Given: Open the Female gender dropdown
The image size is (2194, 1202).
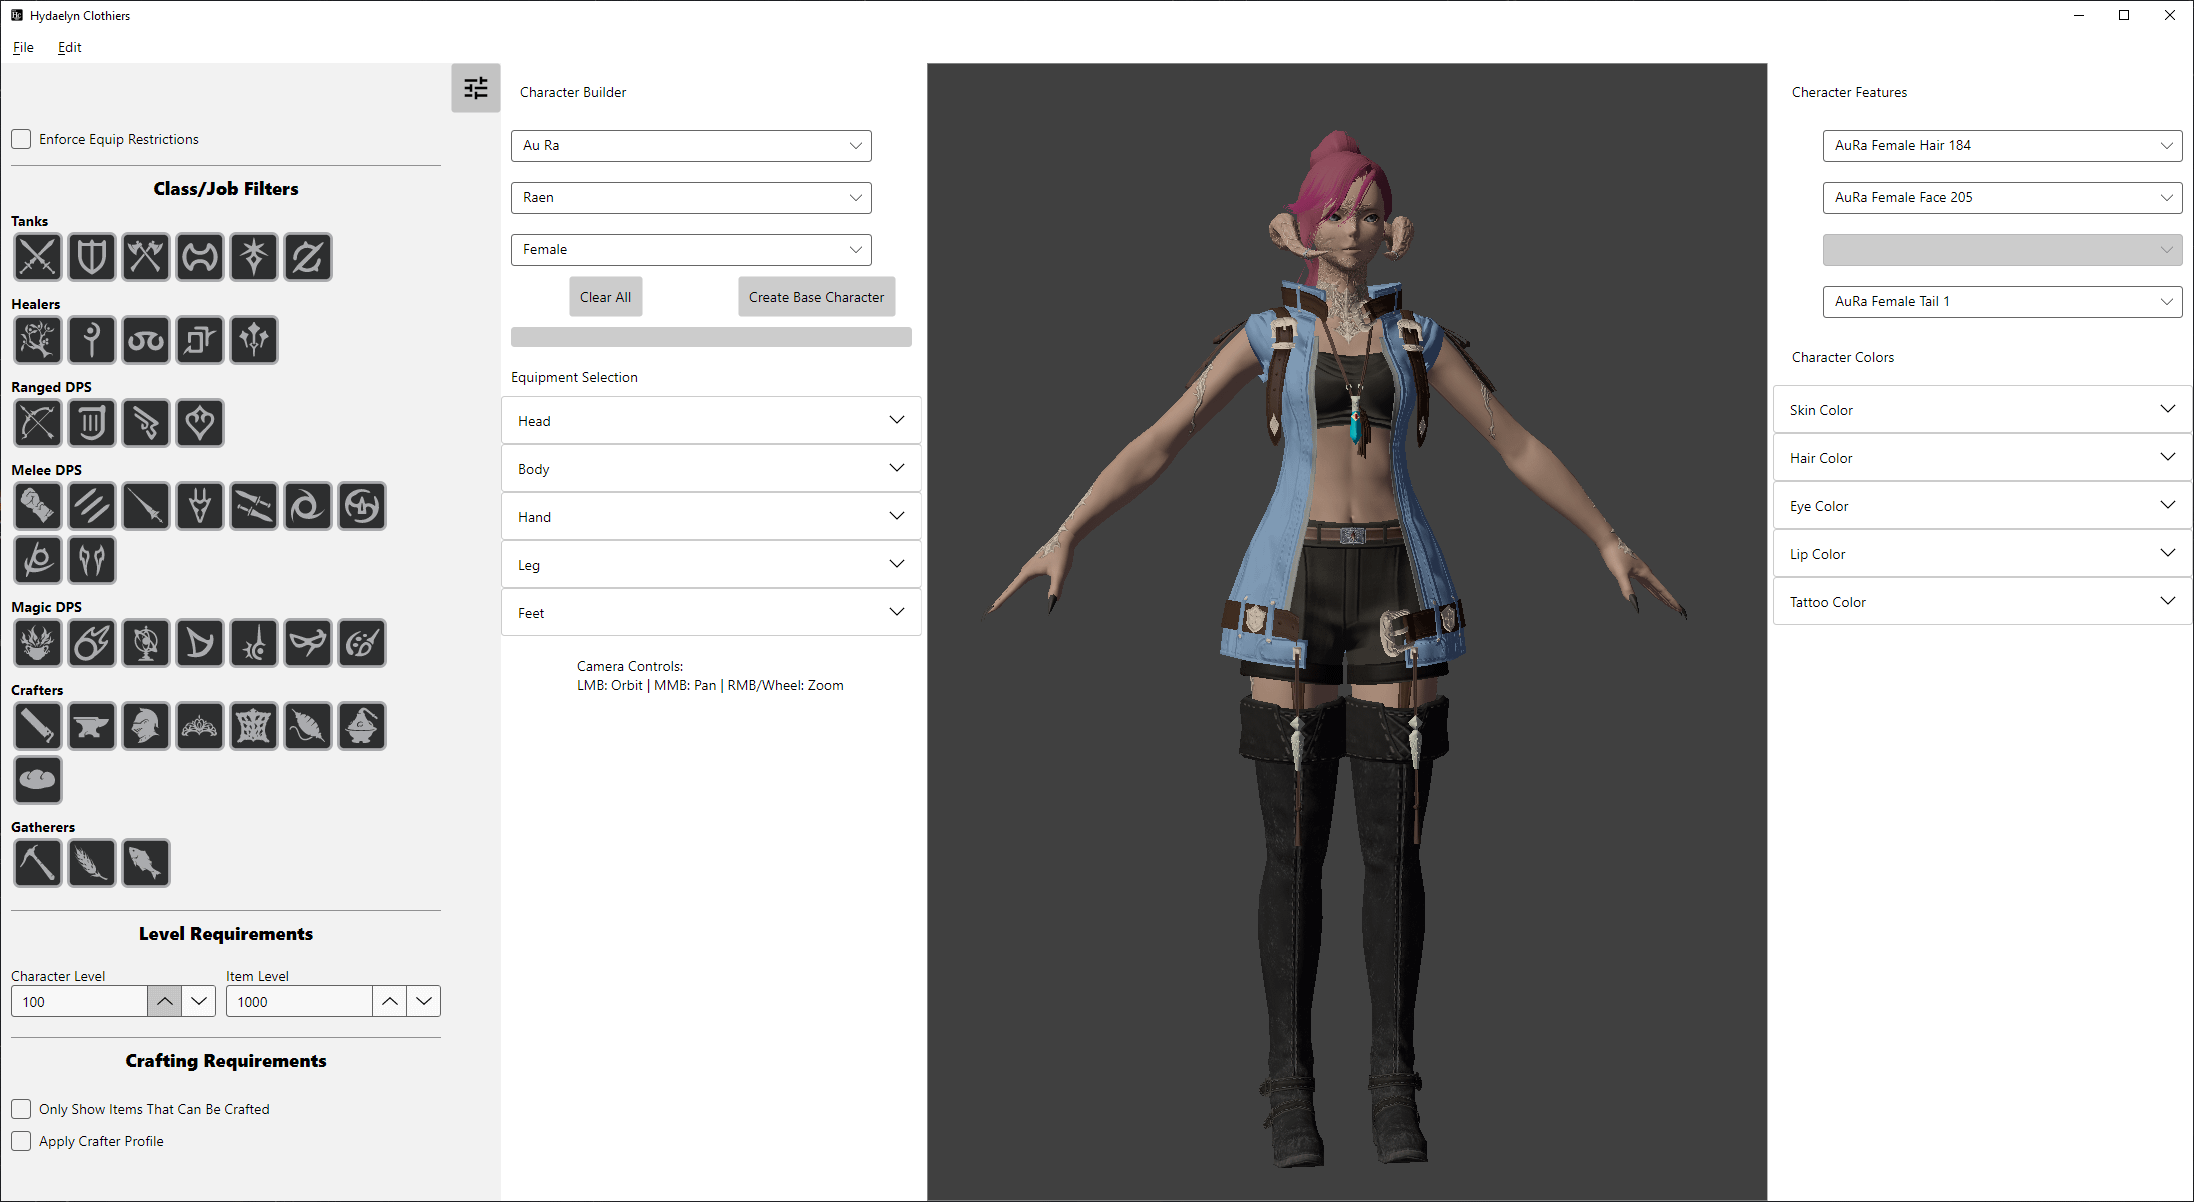Looking at the screenshot, I should 691,250.
